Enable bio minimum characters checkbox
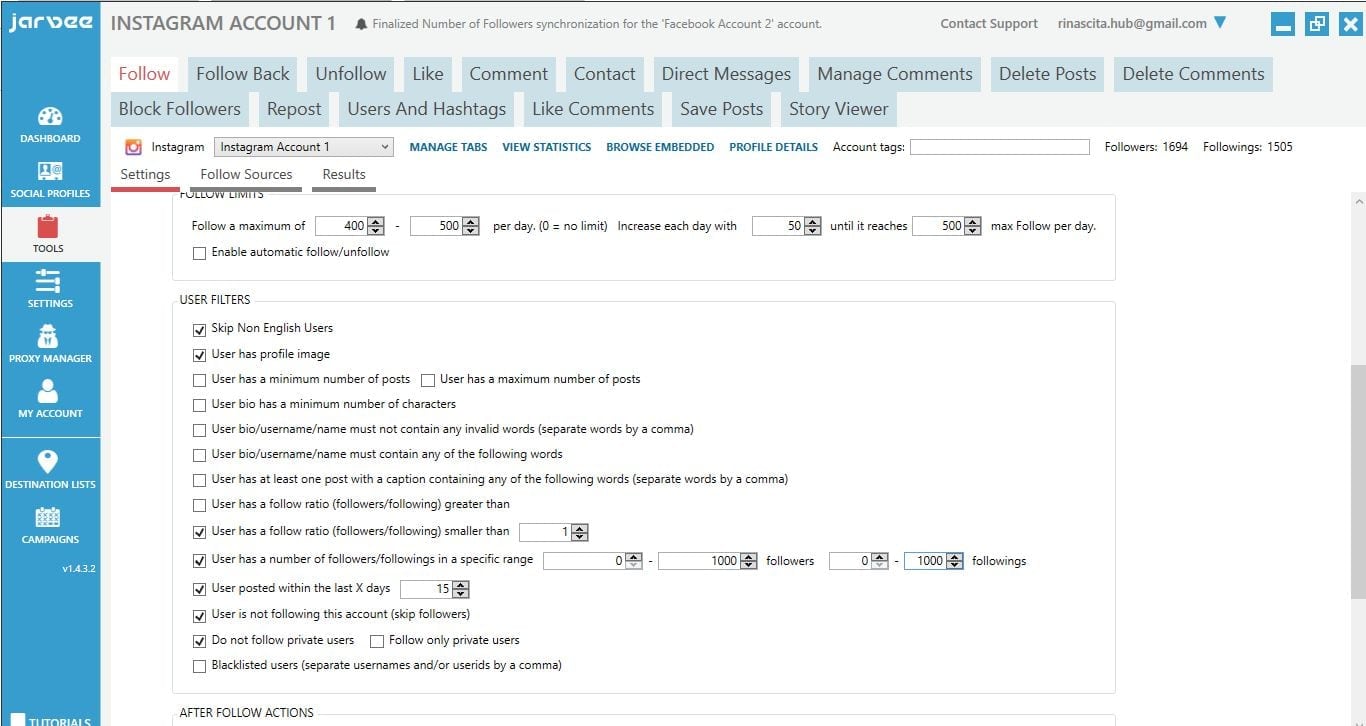This screenshot has width=1366, height=726. pos(199,405)
